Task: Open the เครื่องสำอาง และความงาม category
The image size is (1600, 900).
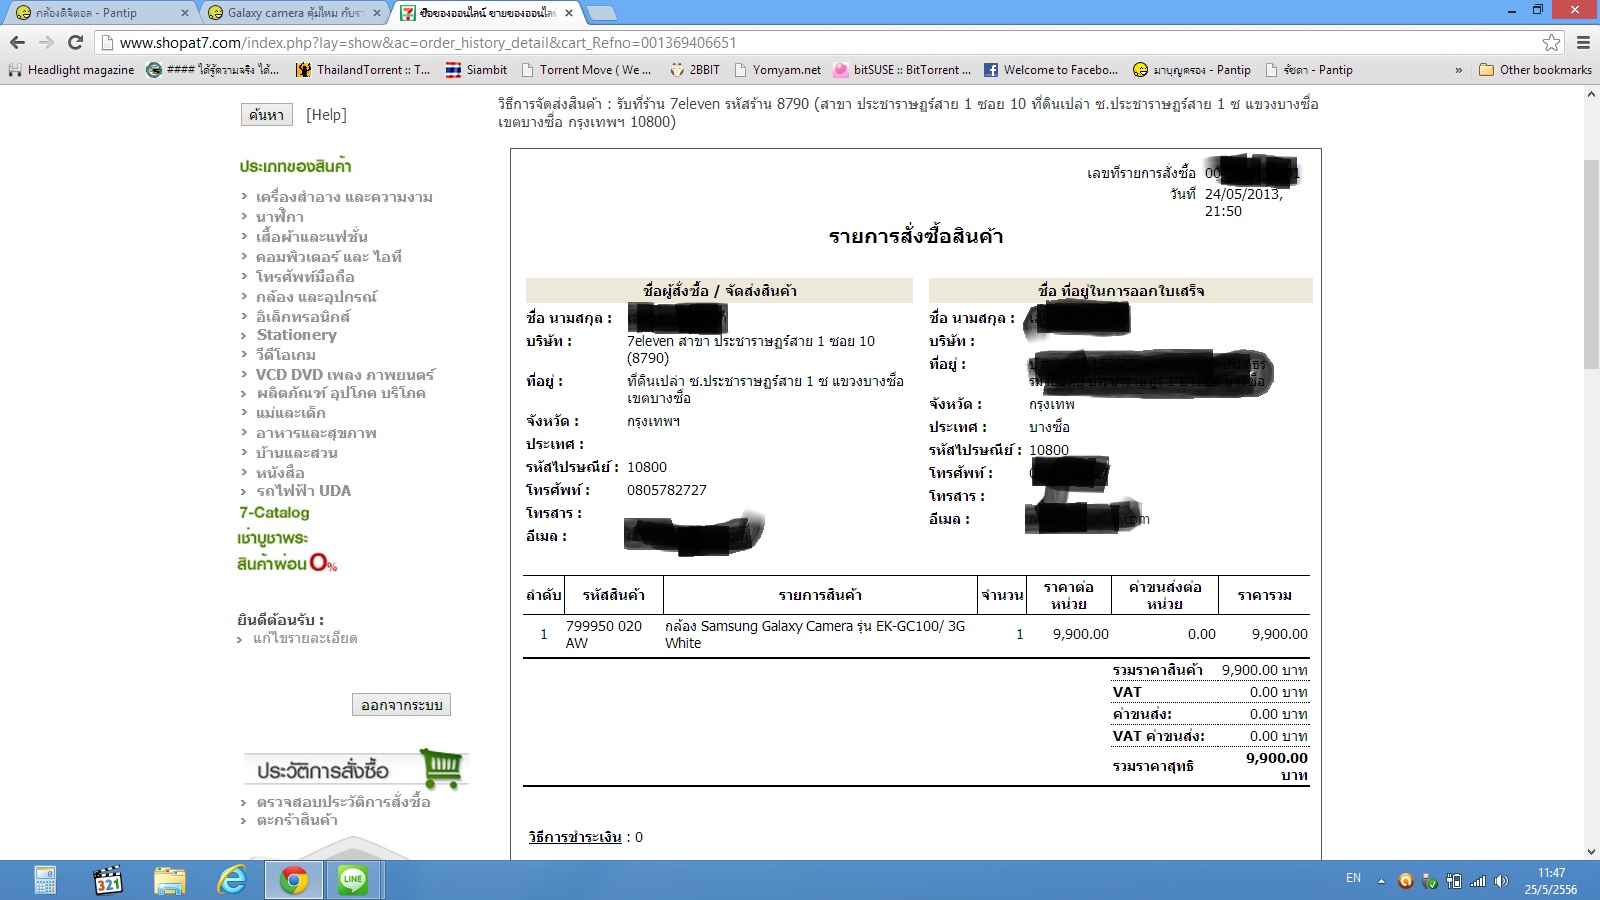Action: pos(344,197)
